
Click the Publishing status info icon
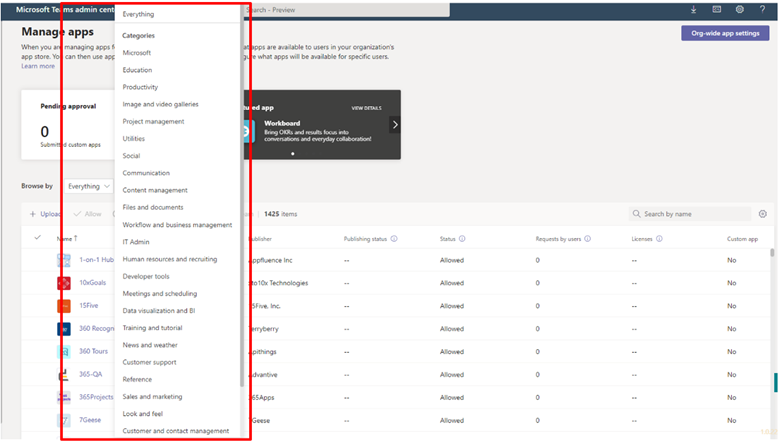click(x=394, y=239)
